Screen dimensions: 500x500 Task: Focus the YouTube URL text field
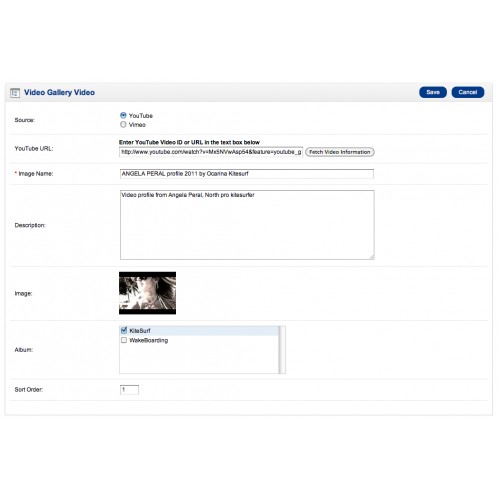pyautogui.click(x=211, y=152)
